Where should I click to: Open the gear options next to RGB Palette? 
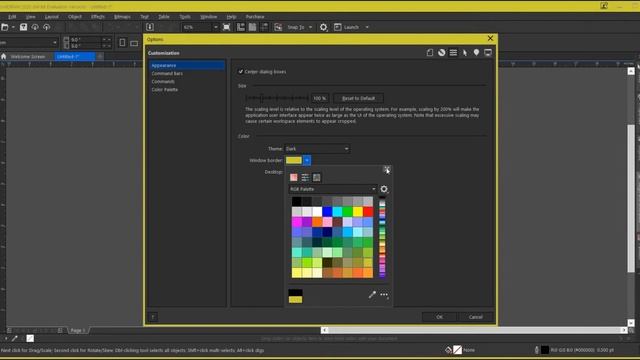tap(384, 189)
